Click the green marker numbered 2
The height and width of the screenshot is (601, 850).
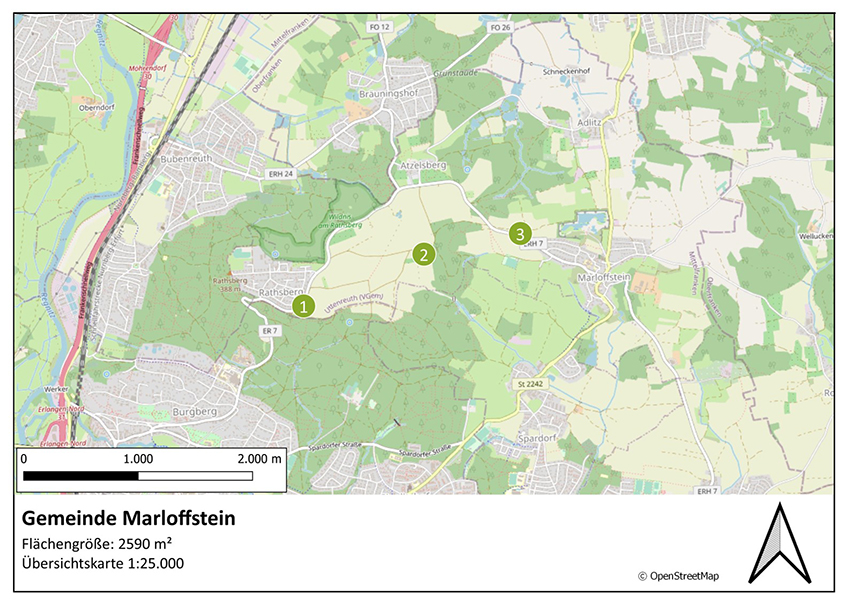pyautogui.click(x=423, y=255)
